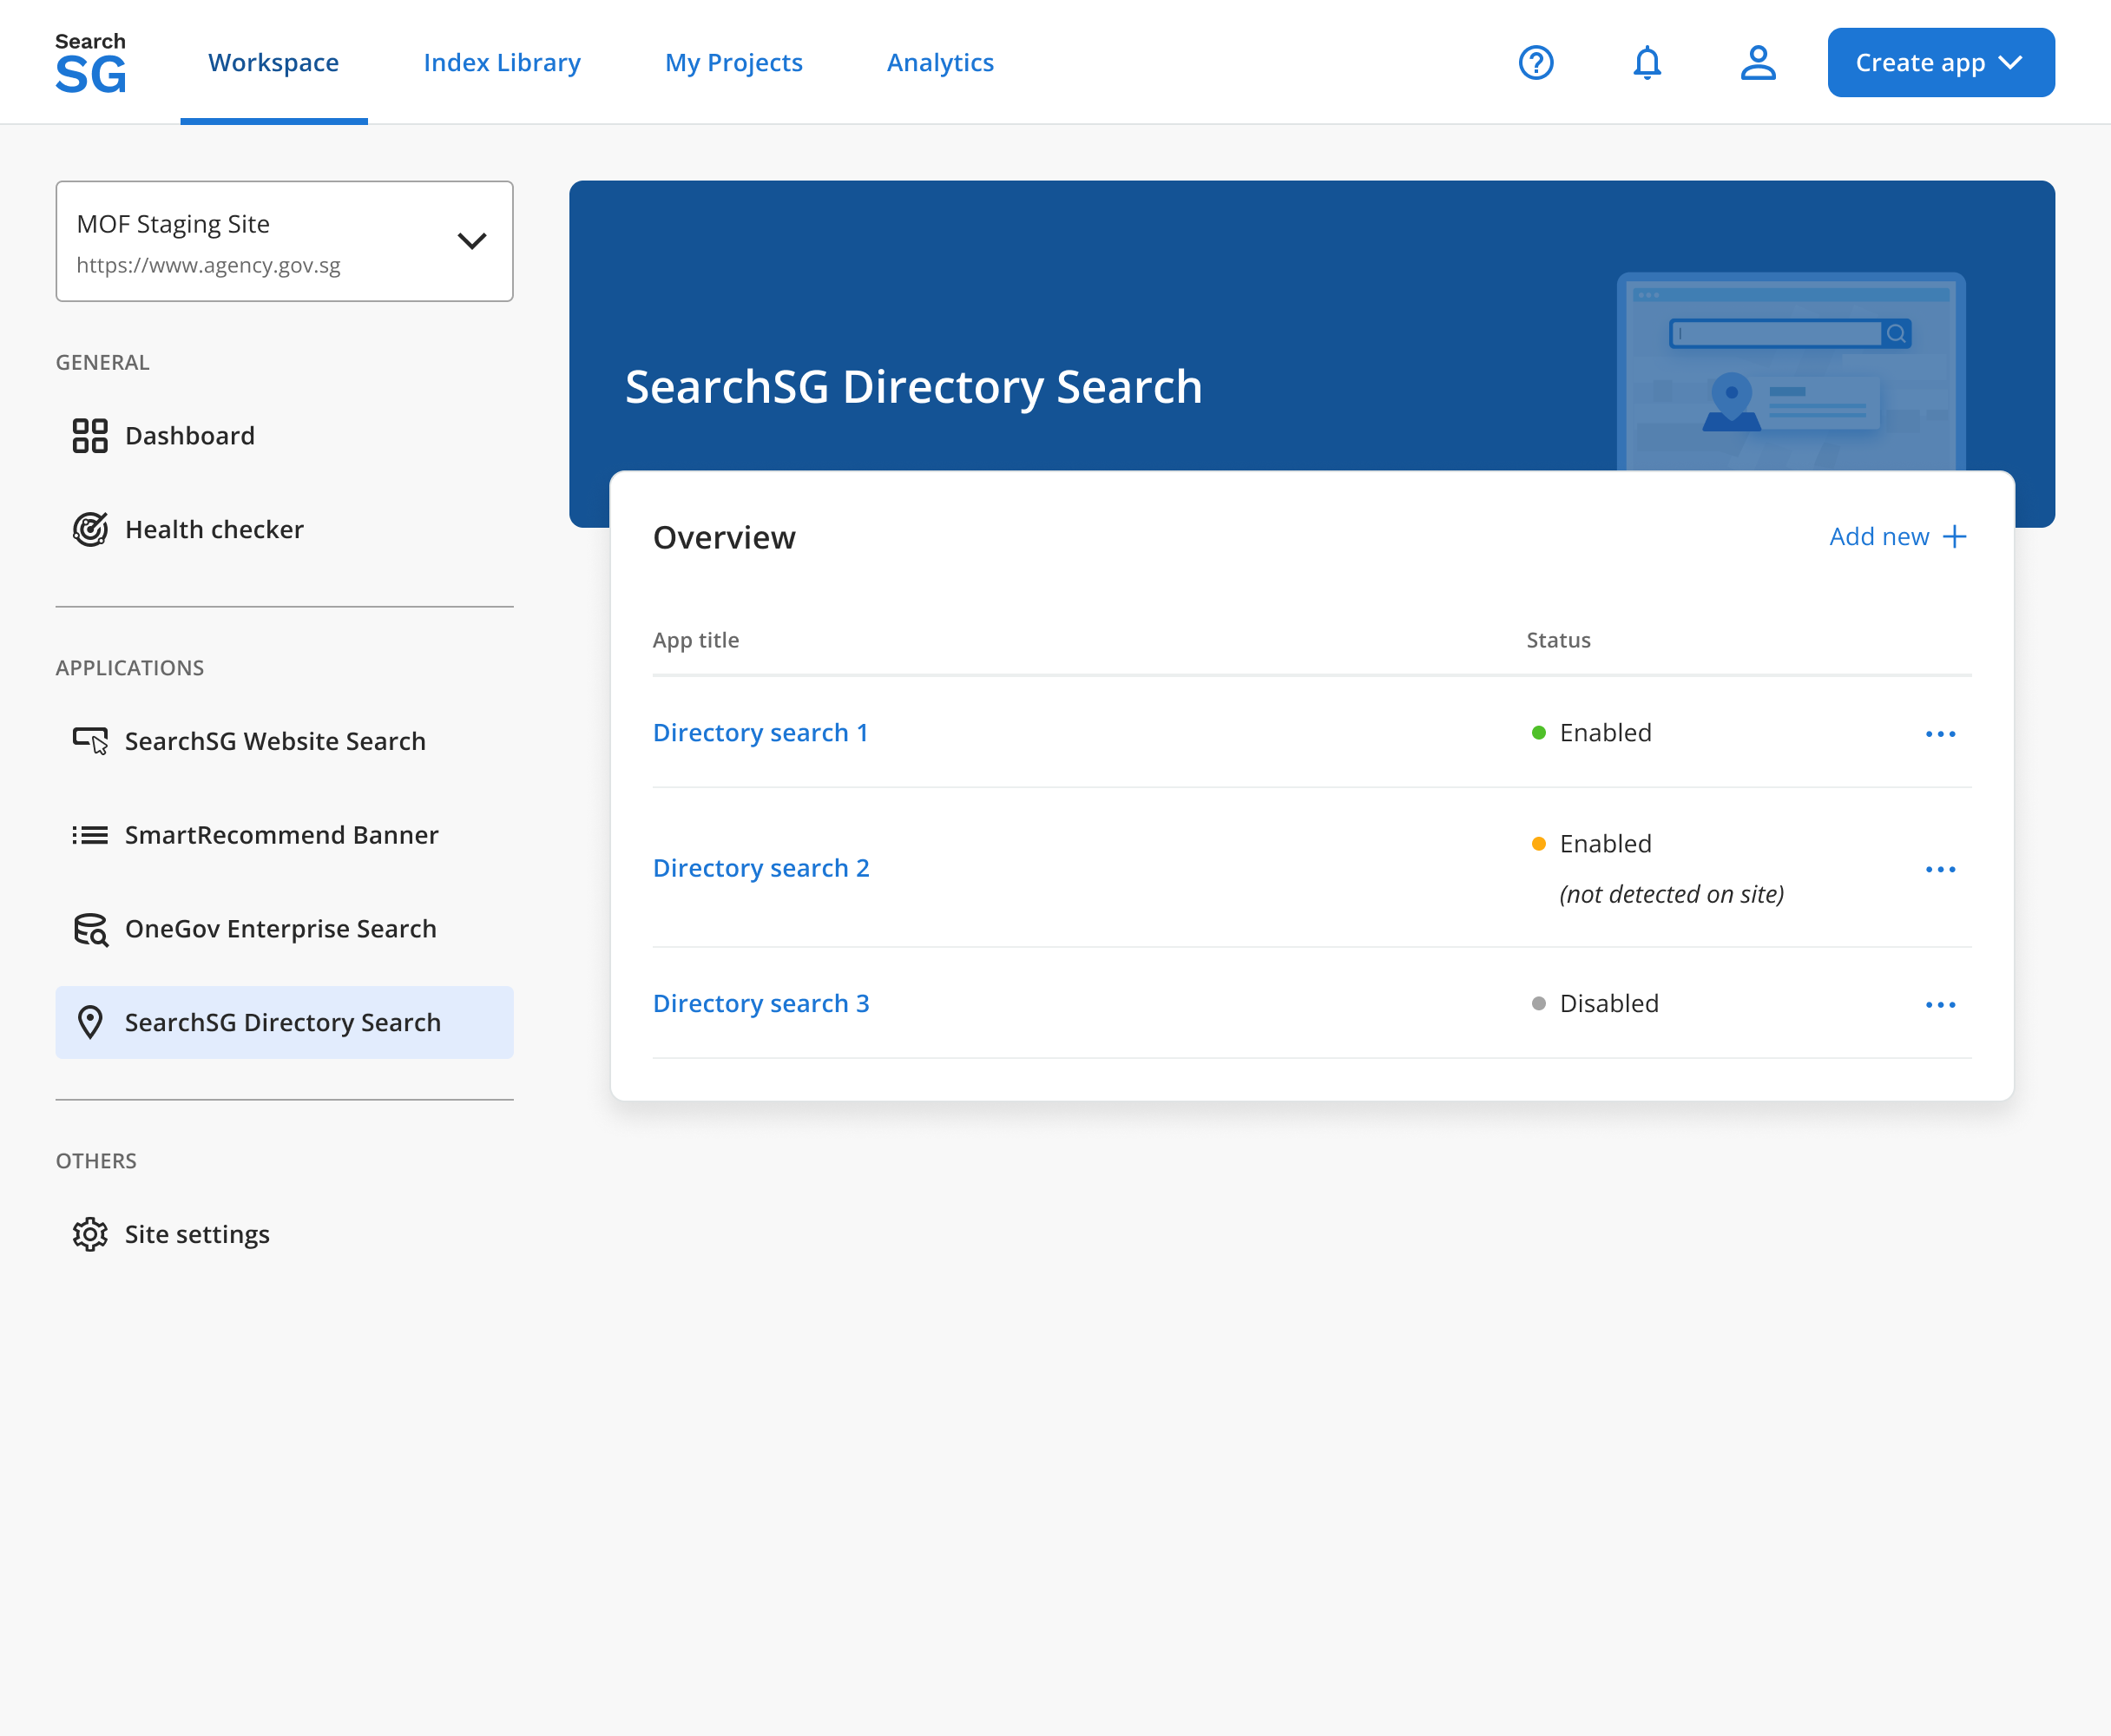Open more options for Directory search 3

click(x=1941, y=1005)
